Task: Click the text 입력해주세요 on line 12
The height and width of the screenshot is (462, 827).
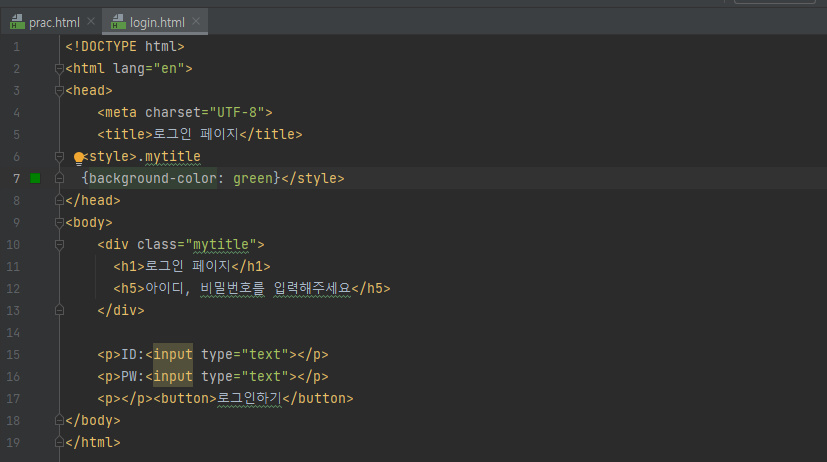Action: click(x=312, y=288)
